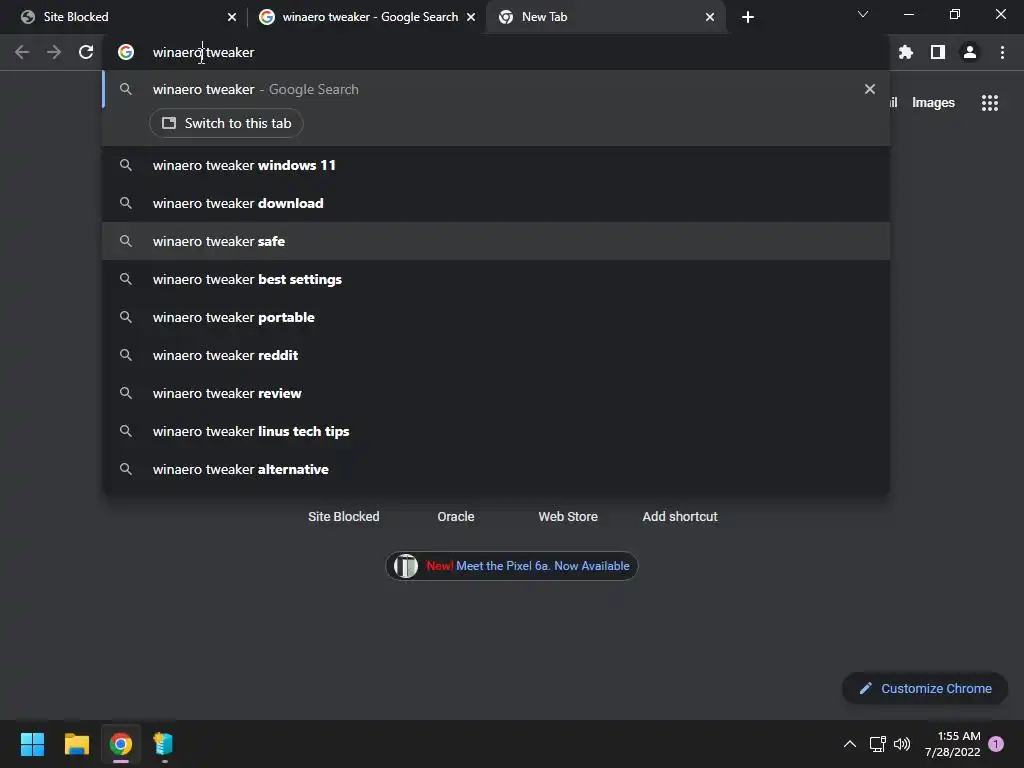
Task: Open the Oracle shortcut
Action: point(456,517)
